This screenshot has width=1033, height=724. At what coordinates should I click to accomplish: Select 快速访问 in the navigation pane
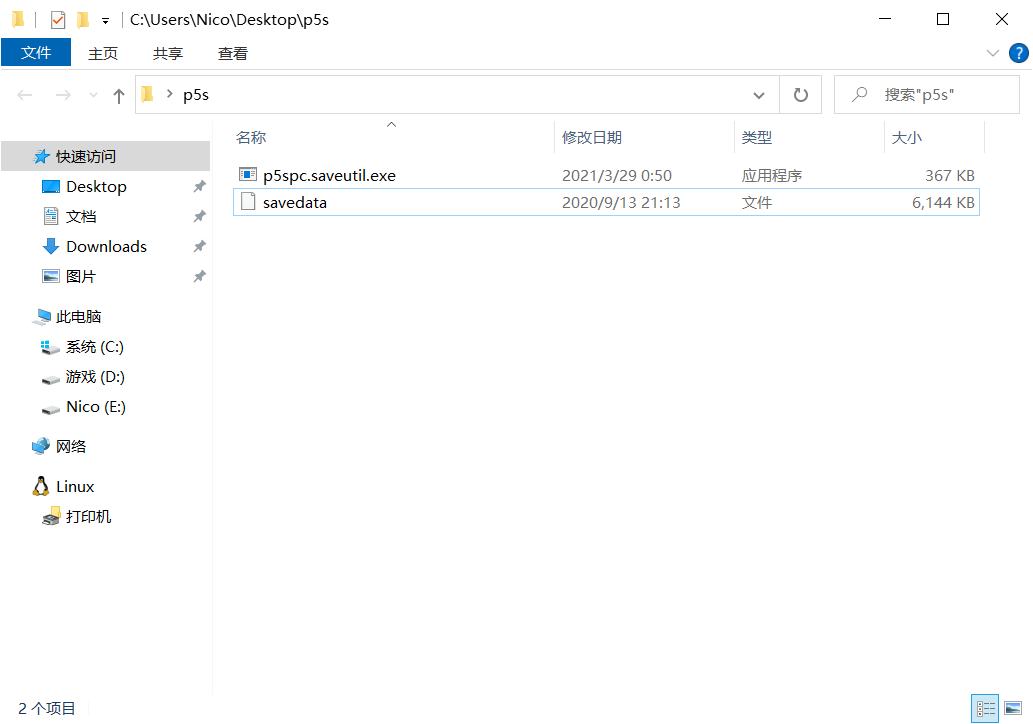(x=105, y=156)
